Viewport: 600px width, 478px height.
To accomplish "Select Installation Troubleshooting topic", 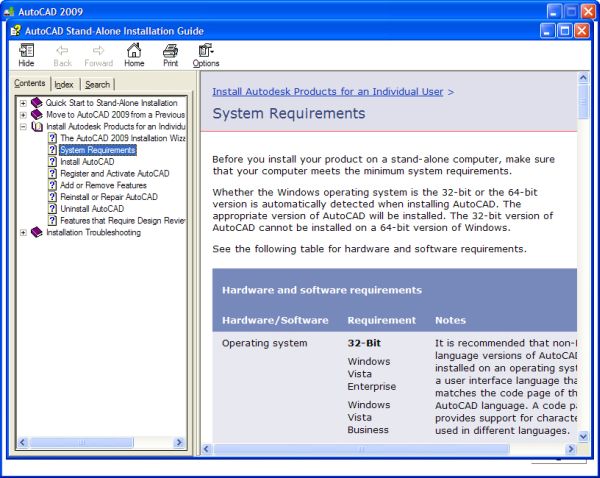I will point(93,232).
